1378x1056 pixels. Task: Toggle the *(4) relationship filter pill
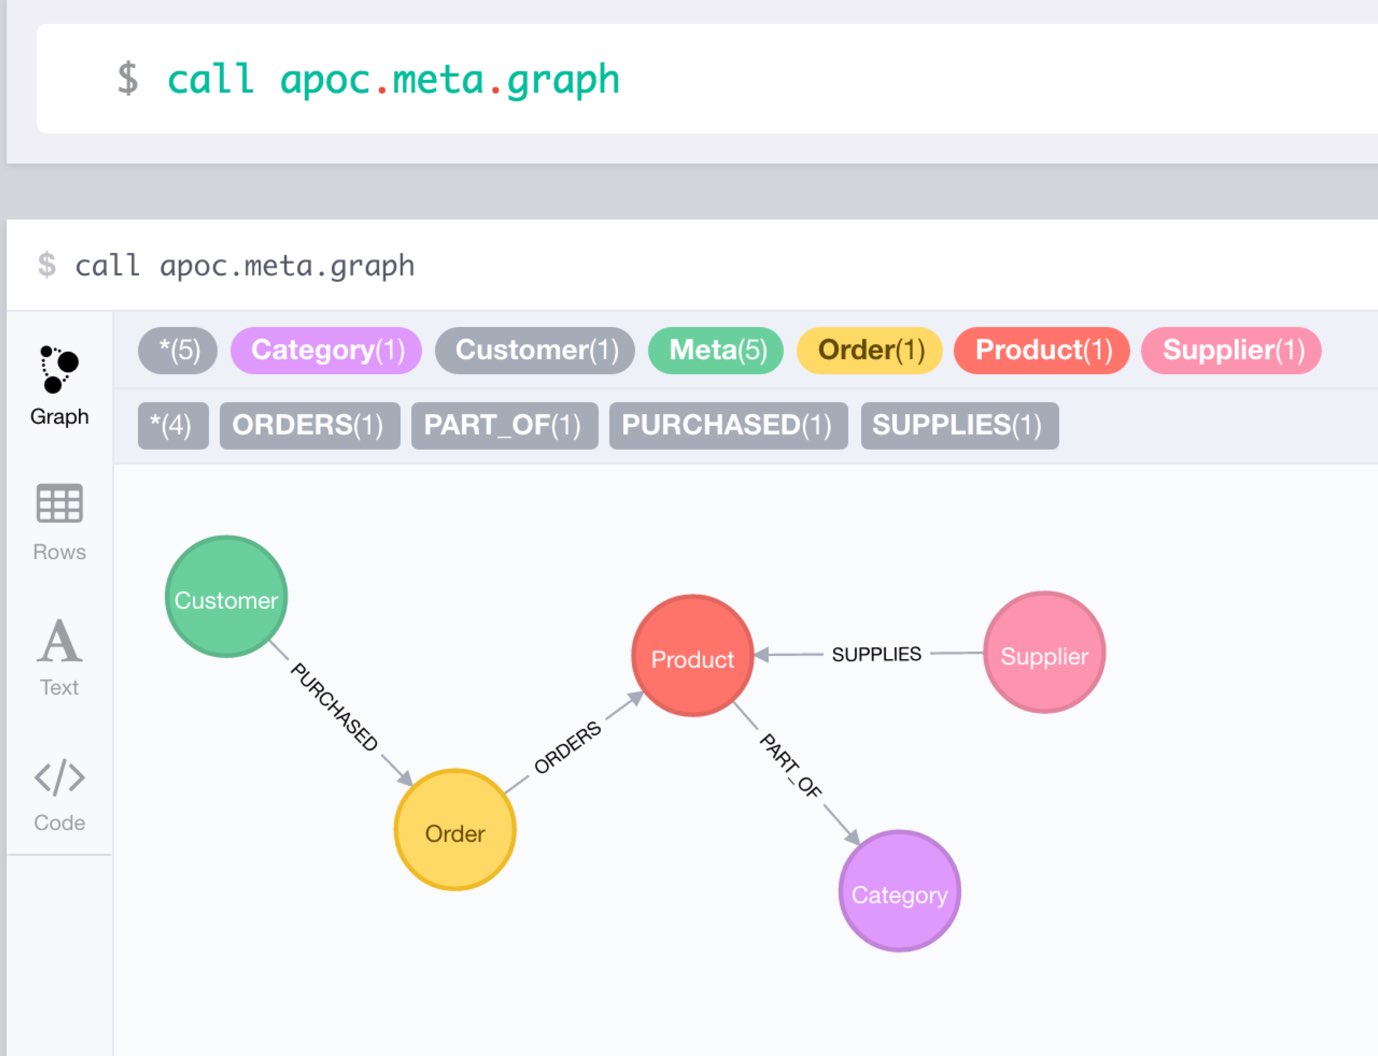click(x=172, y=425)
